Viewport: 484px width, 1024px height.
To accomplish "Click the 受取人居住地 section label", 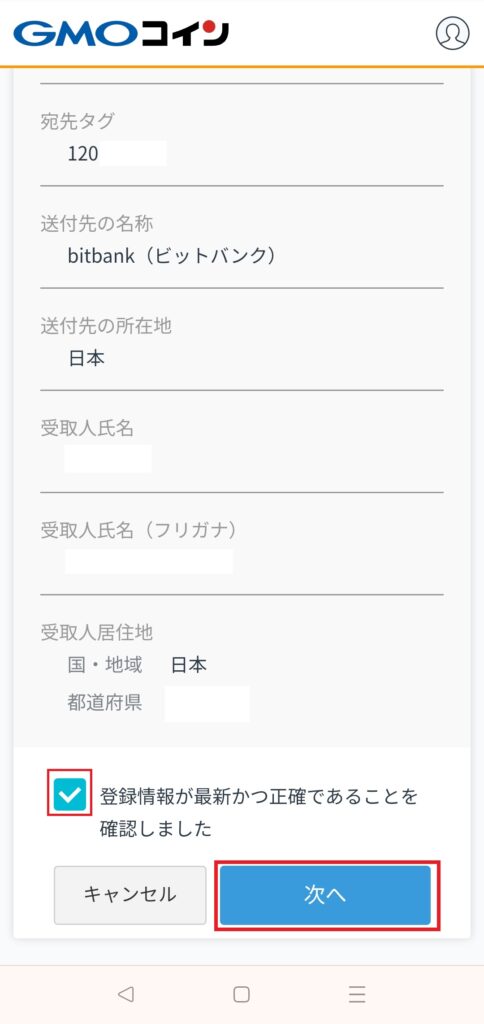I will [97, 632].
